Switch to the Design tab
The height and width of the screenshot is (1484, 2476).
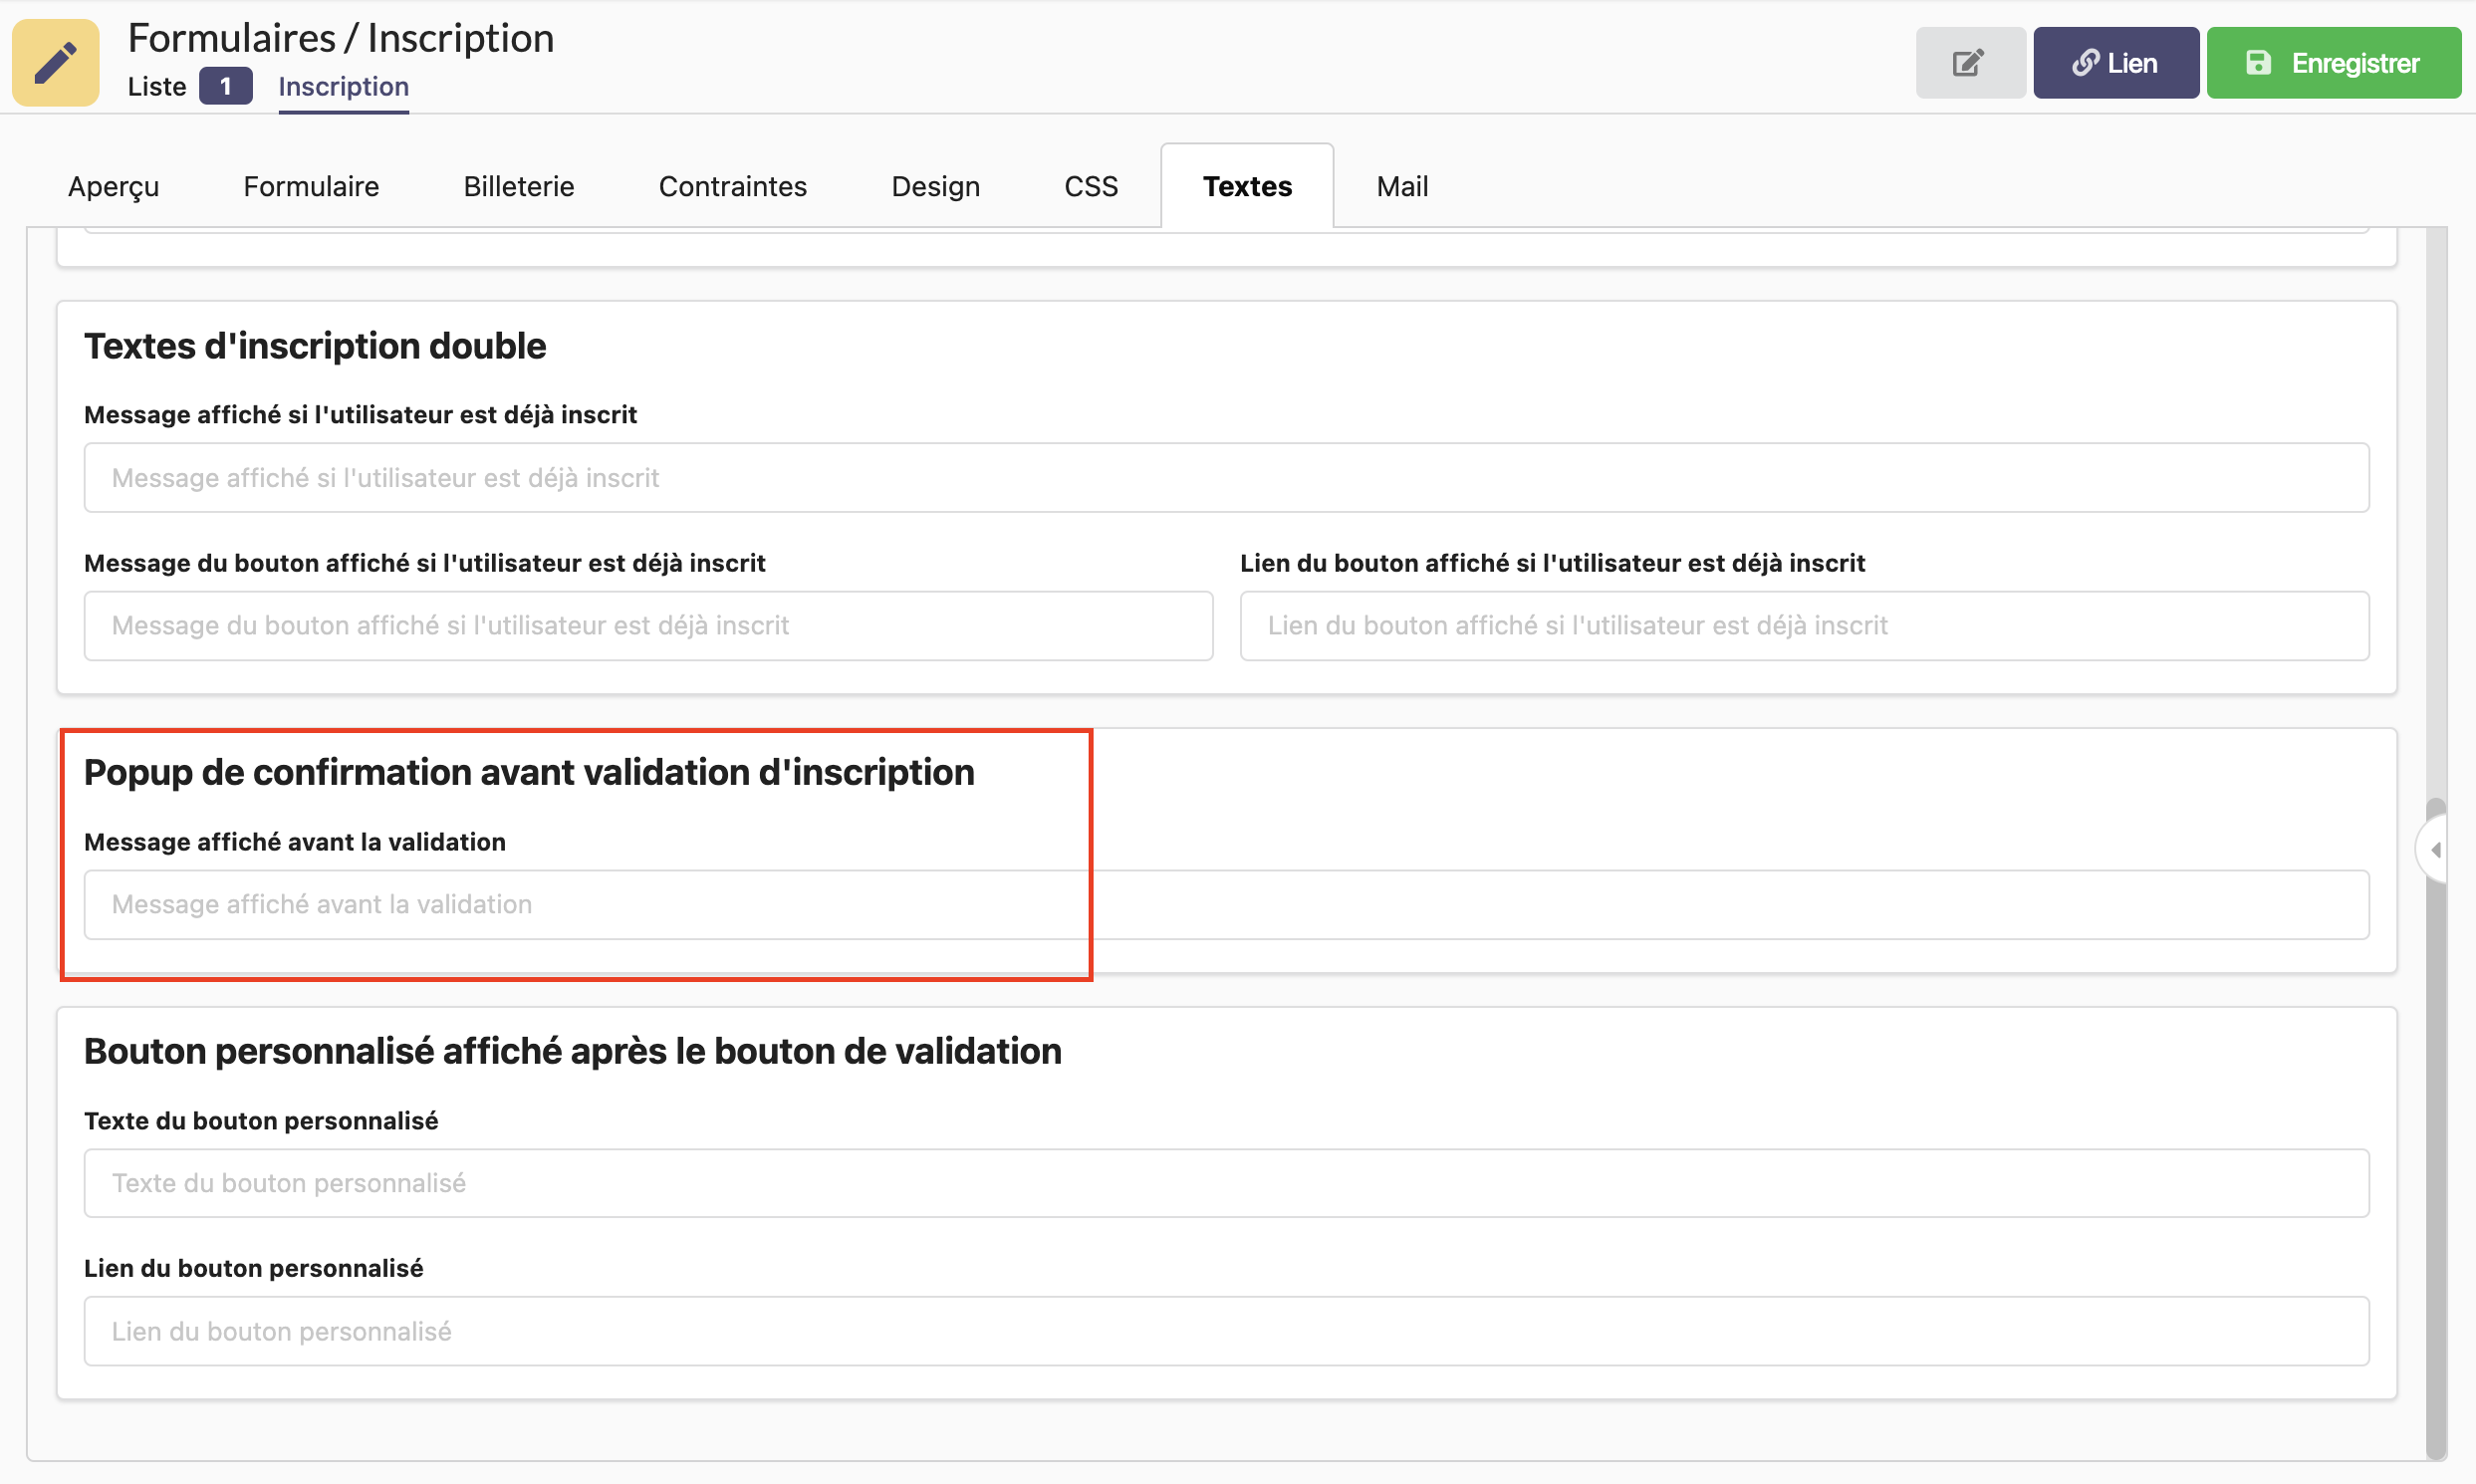(x=935, y=186)
